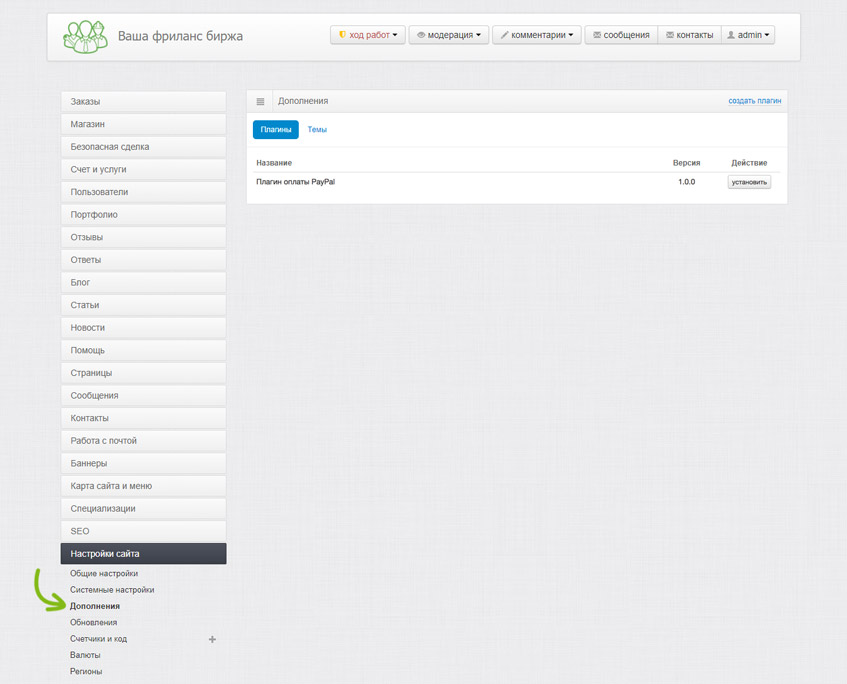Collapse the Настройки сайта section

tap(144, 554)
